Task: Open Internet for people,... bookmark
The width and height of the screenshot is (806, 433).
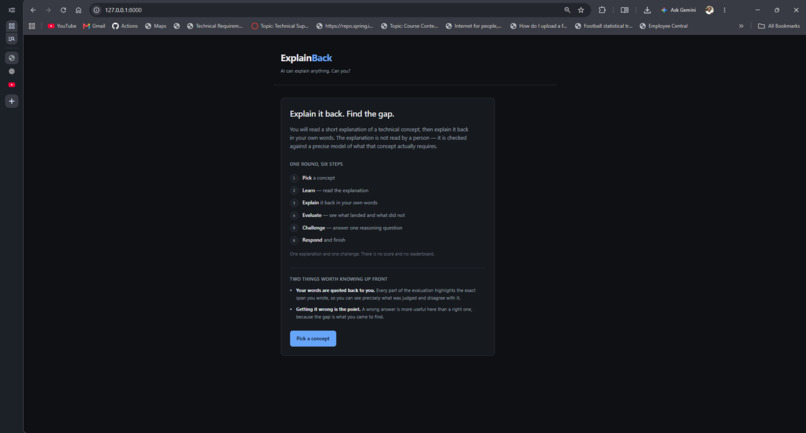Action: (x=473, y=26)
